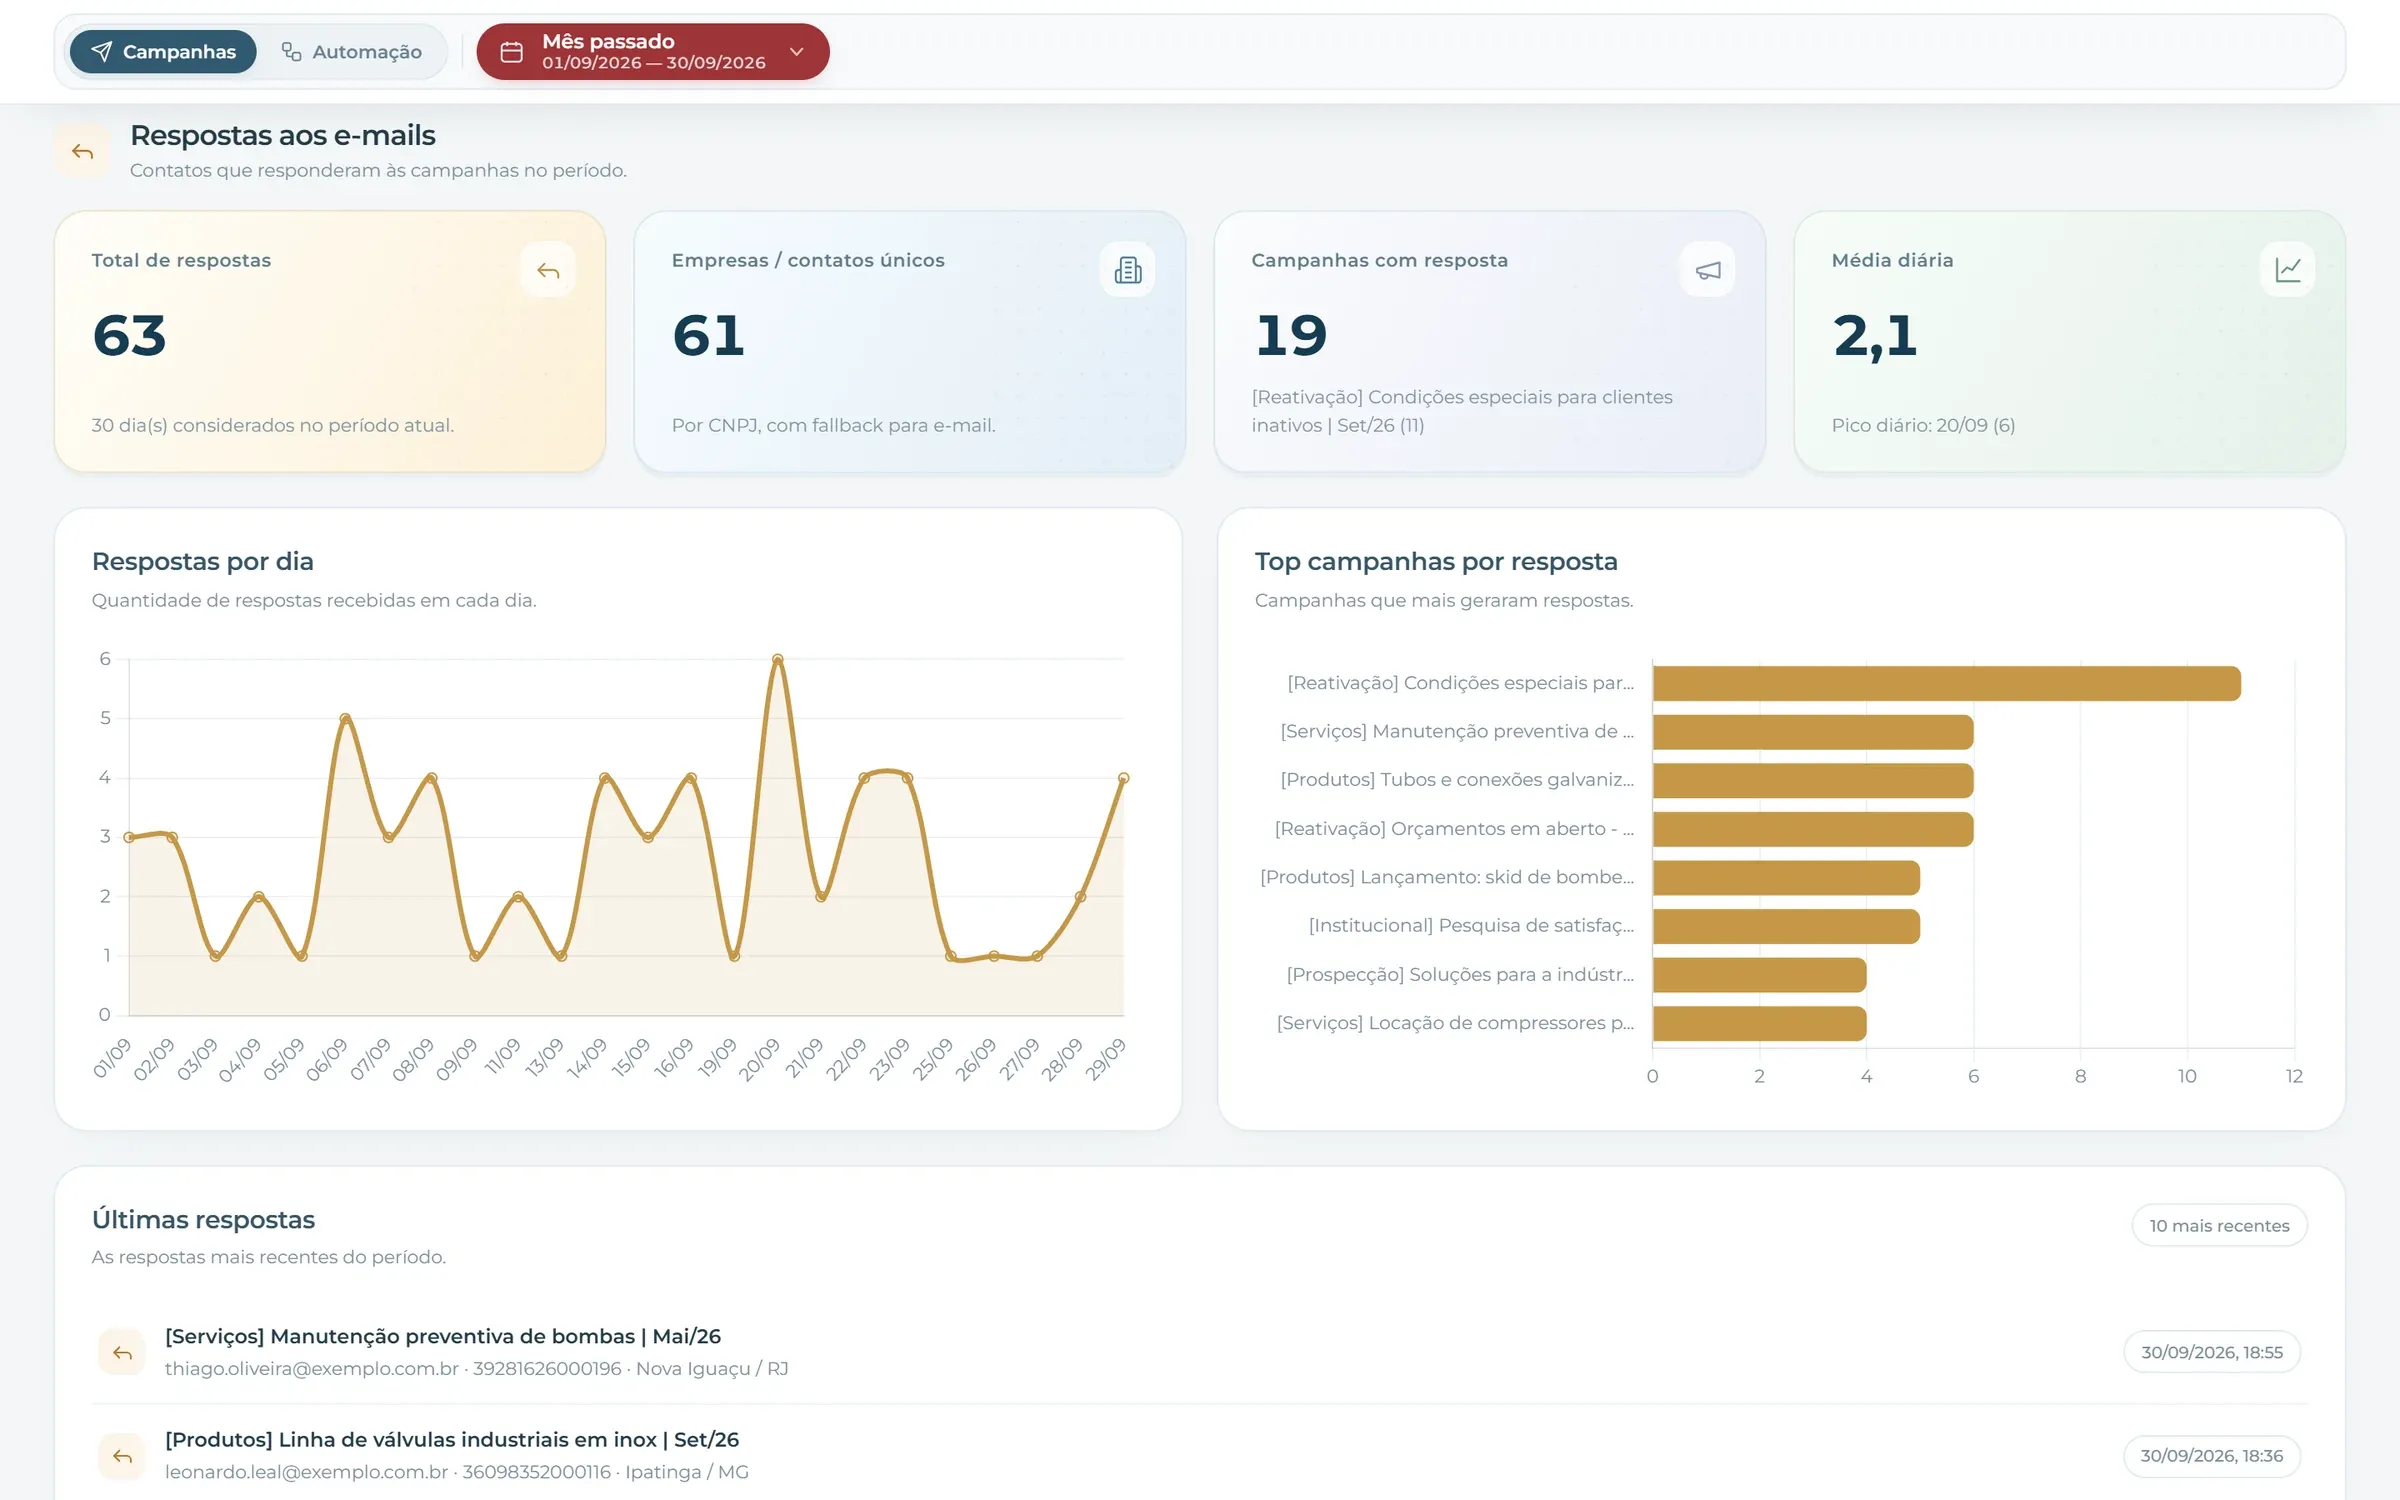Click the bar for Reativação Orçamentos em aberto

[x=1813, y=829]
